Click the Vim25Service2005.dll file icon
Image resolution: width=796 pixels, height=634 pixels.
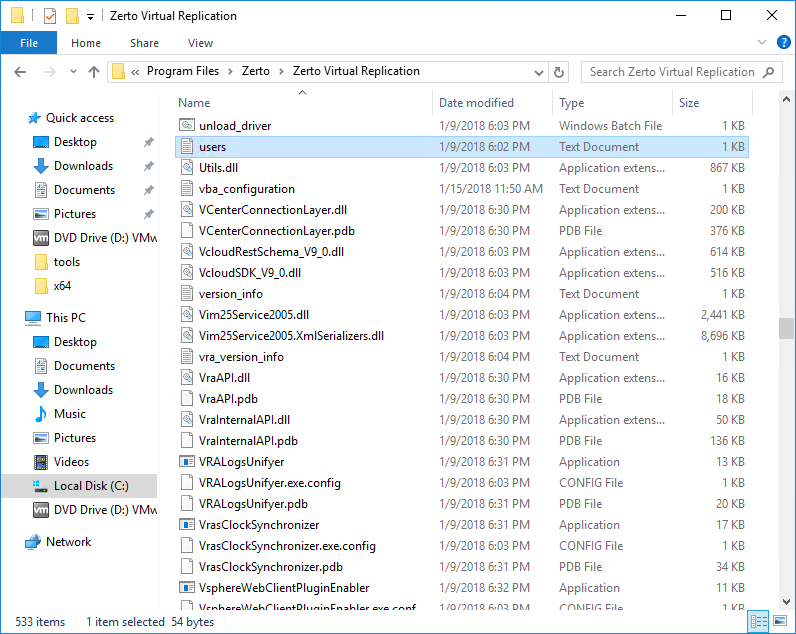click(187, 315)
